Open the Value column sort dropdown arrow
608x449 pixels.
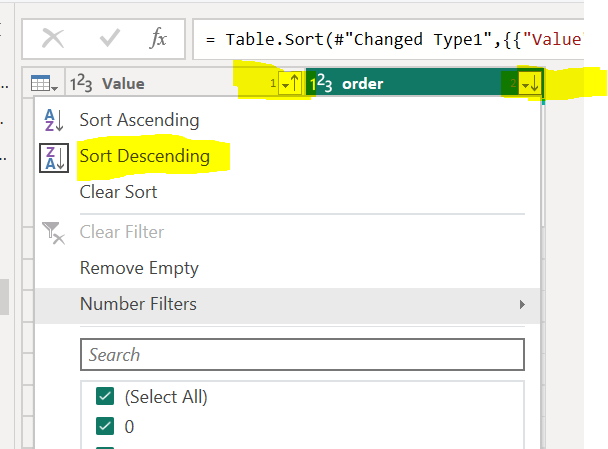click(290, 83)
